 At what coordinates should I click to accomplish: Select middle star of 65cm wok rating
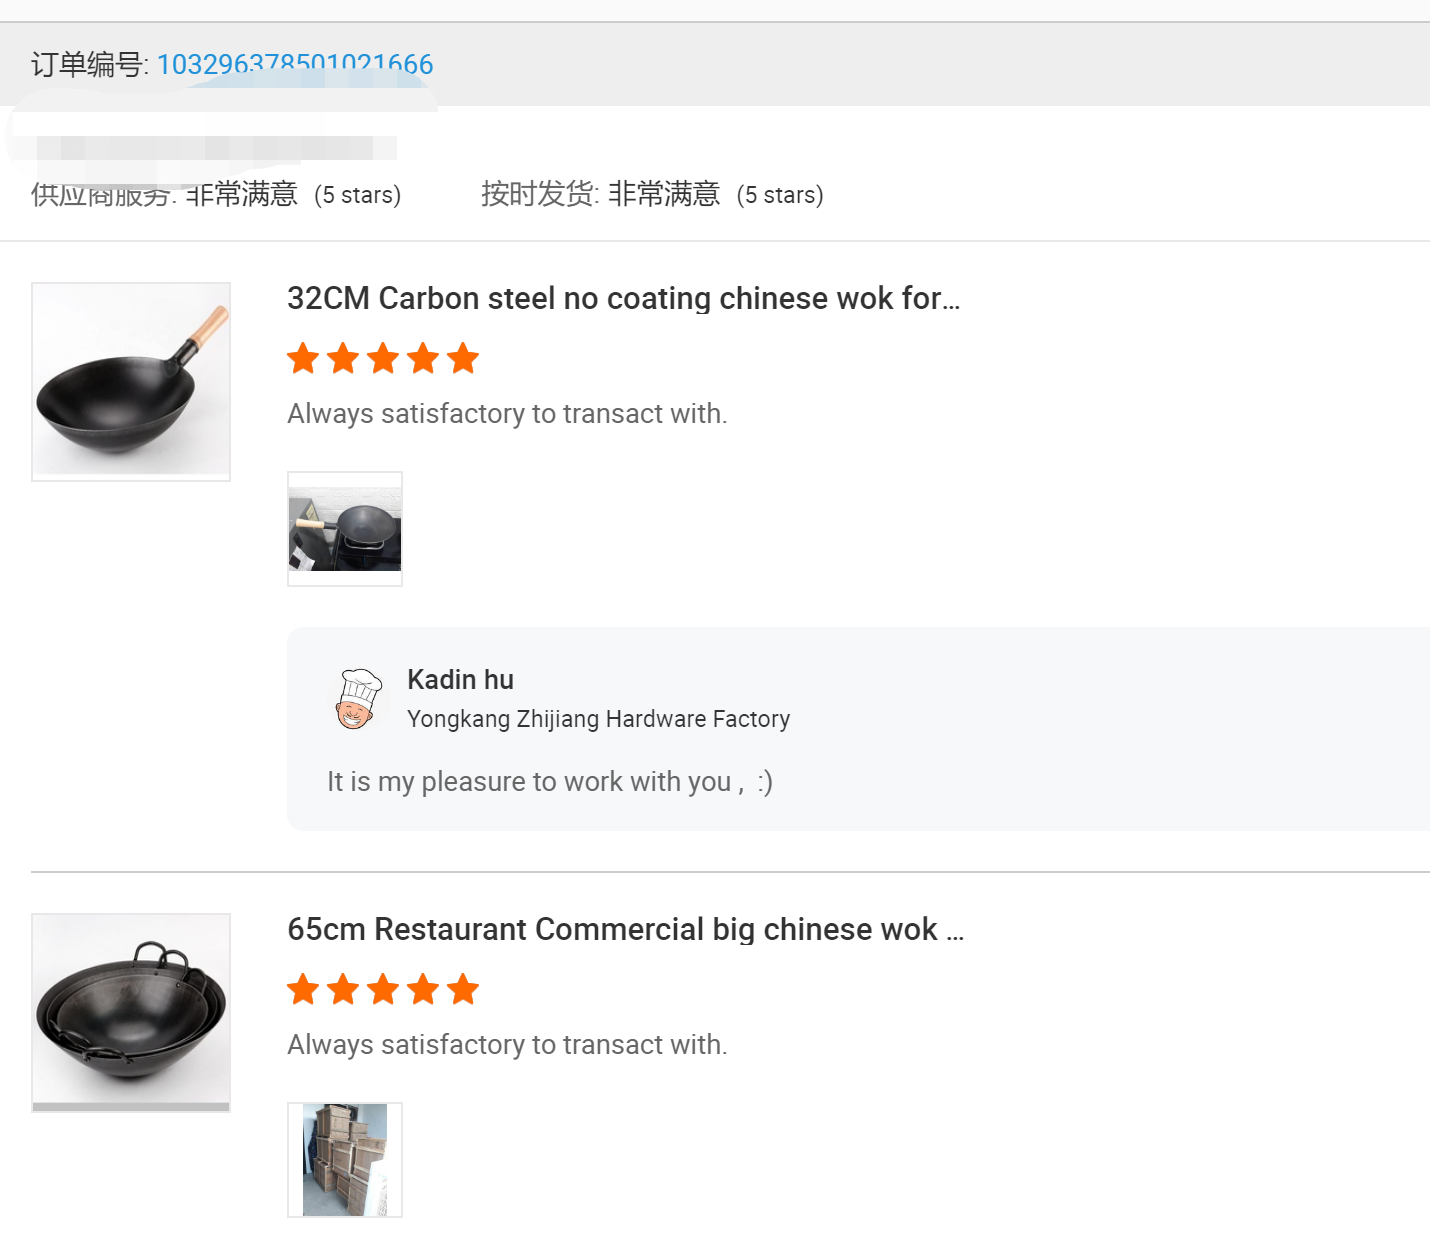(x=383, y=989)
